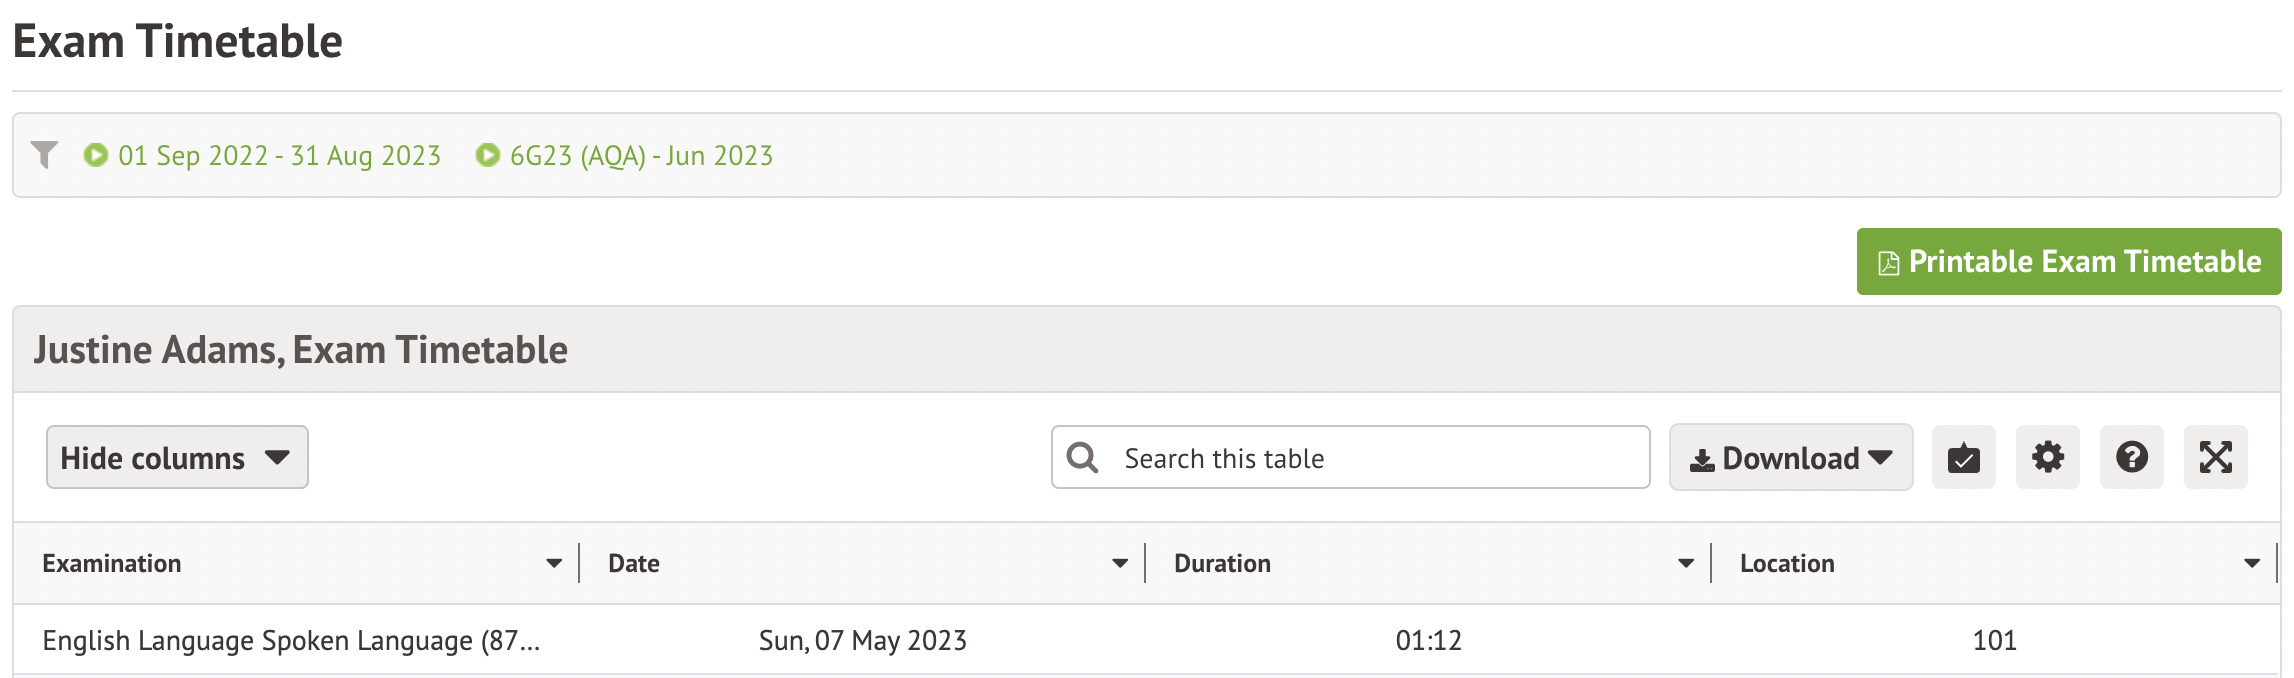
Task: Click the magnifying glass search icon
Action: click(x=1082, y=458)
